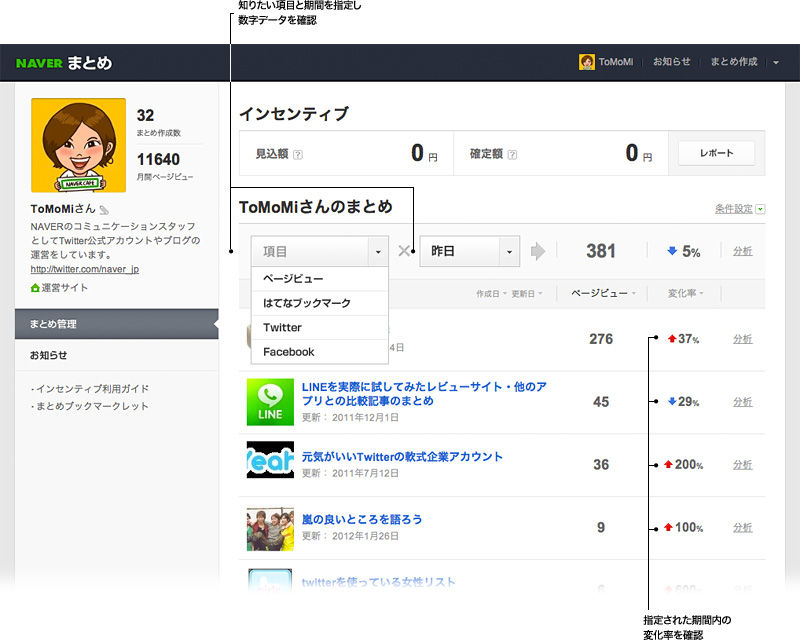Click the gray right arrow icon
Screen dimensions: 800x640
[x=538, y=251]
